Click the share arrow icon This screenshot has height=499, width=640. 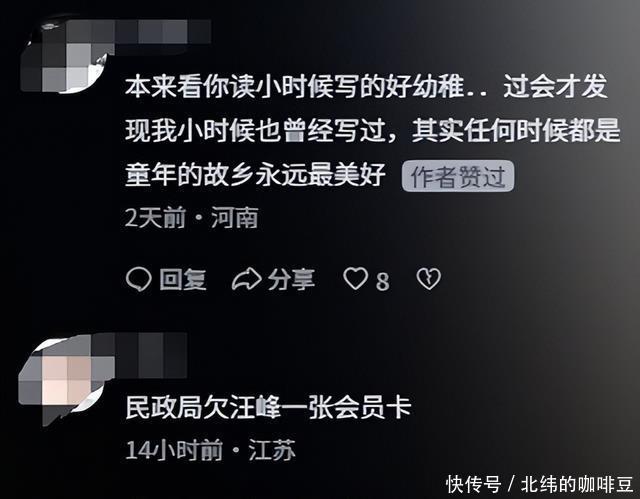(247, 279)
